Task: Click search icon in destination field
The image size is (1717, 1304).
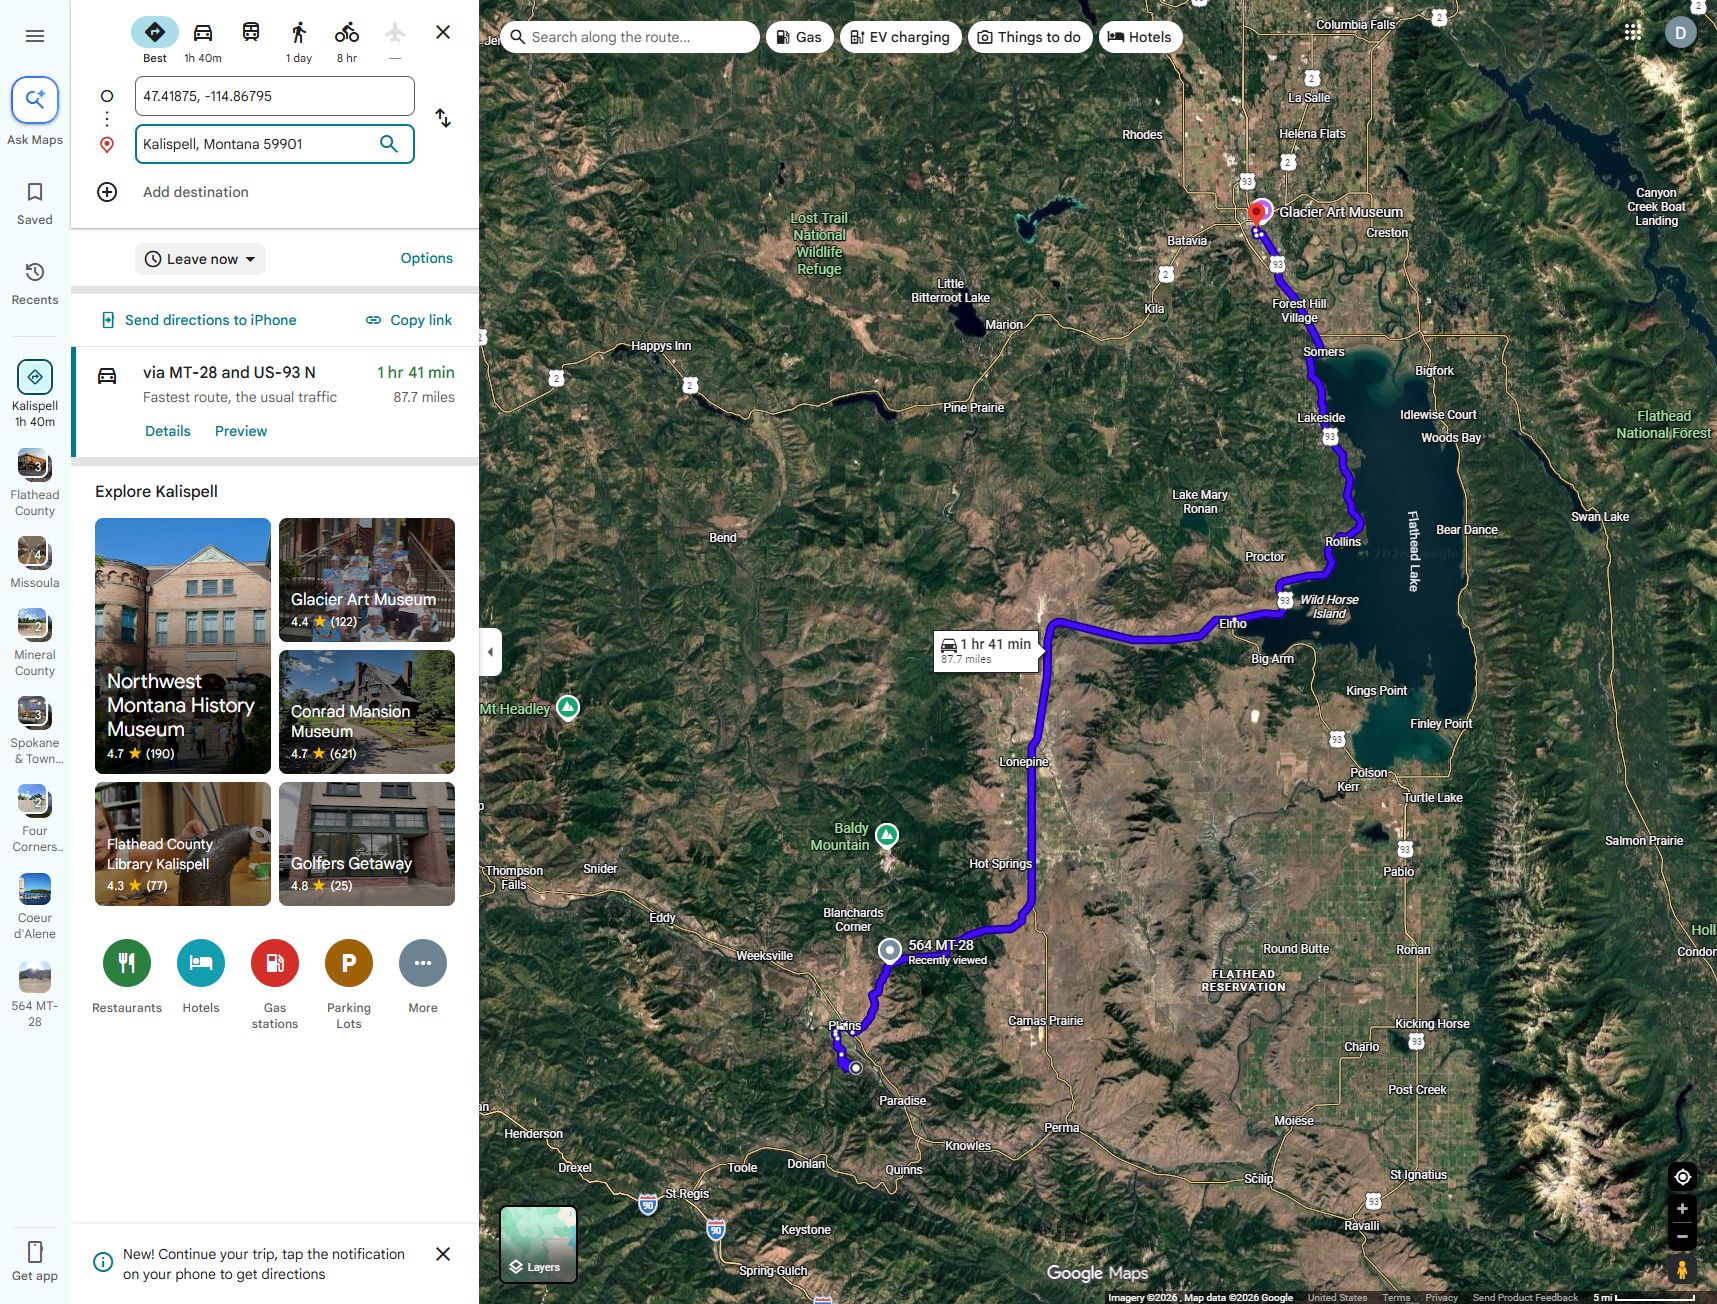Action: (x=390, y=144)
